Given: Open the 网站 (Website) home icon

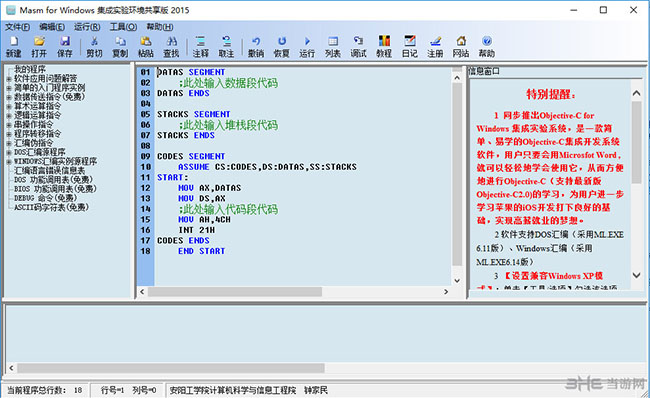Looking at the screenshot, I should [x=461, y=46].
